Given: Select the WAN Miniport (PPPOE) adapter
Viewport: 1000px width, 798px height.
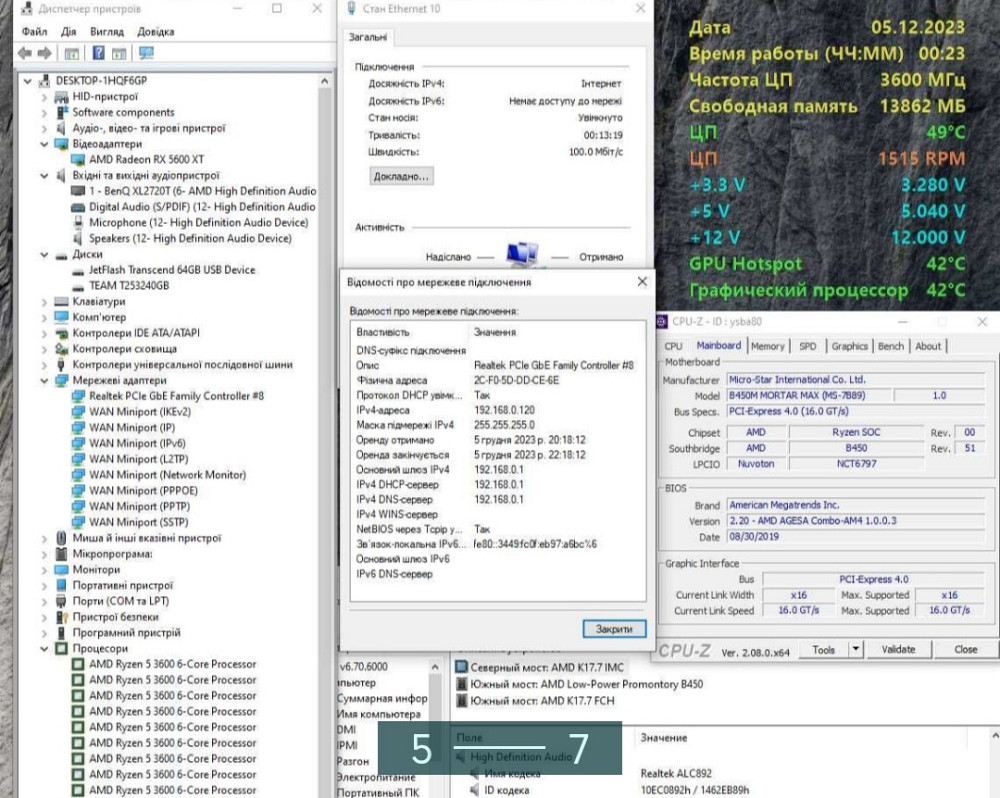Looking at the screenshot, I should [144, 490].
